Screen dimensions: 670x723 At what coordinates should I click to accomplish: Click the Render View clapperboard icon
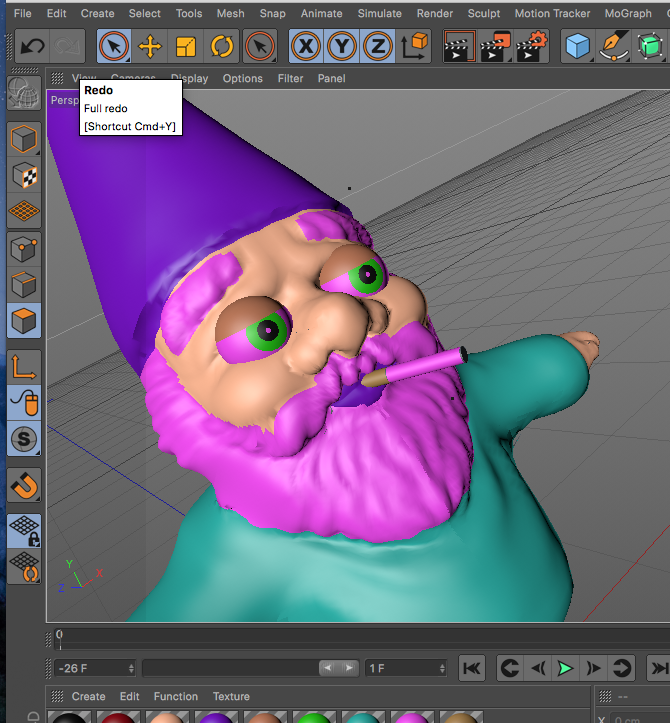(x=459, y=46)
